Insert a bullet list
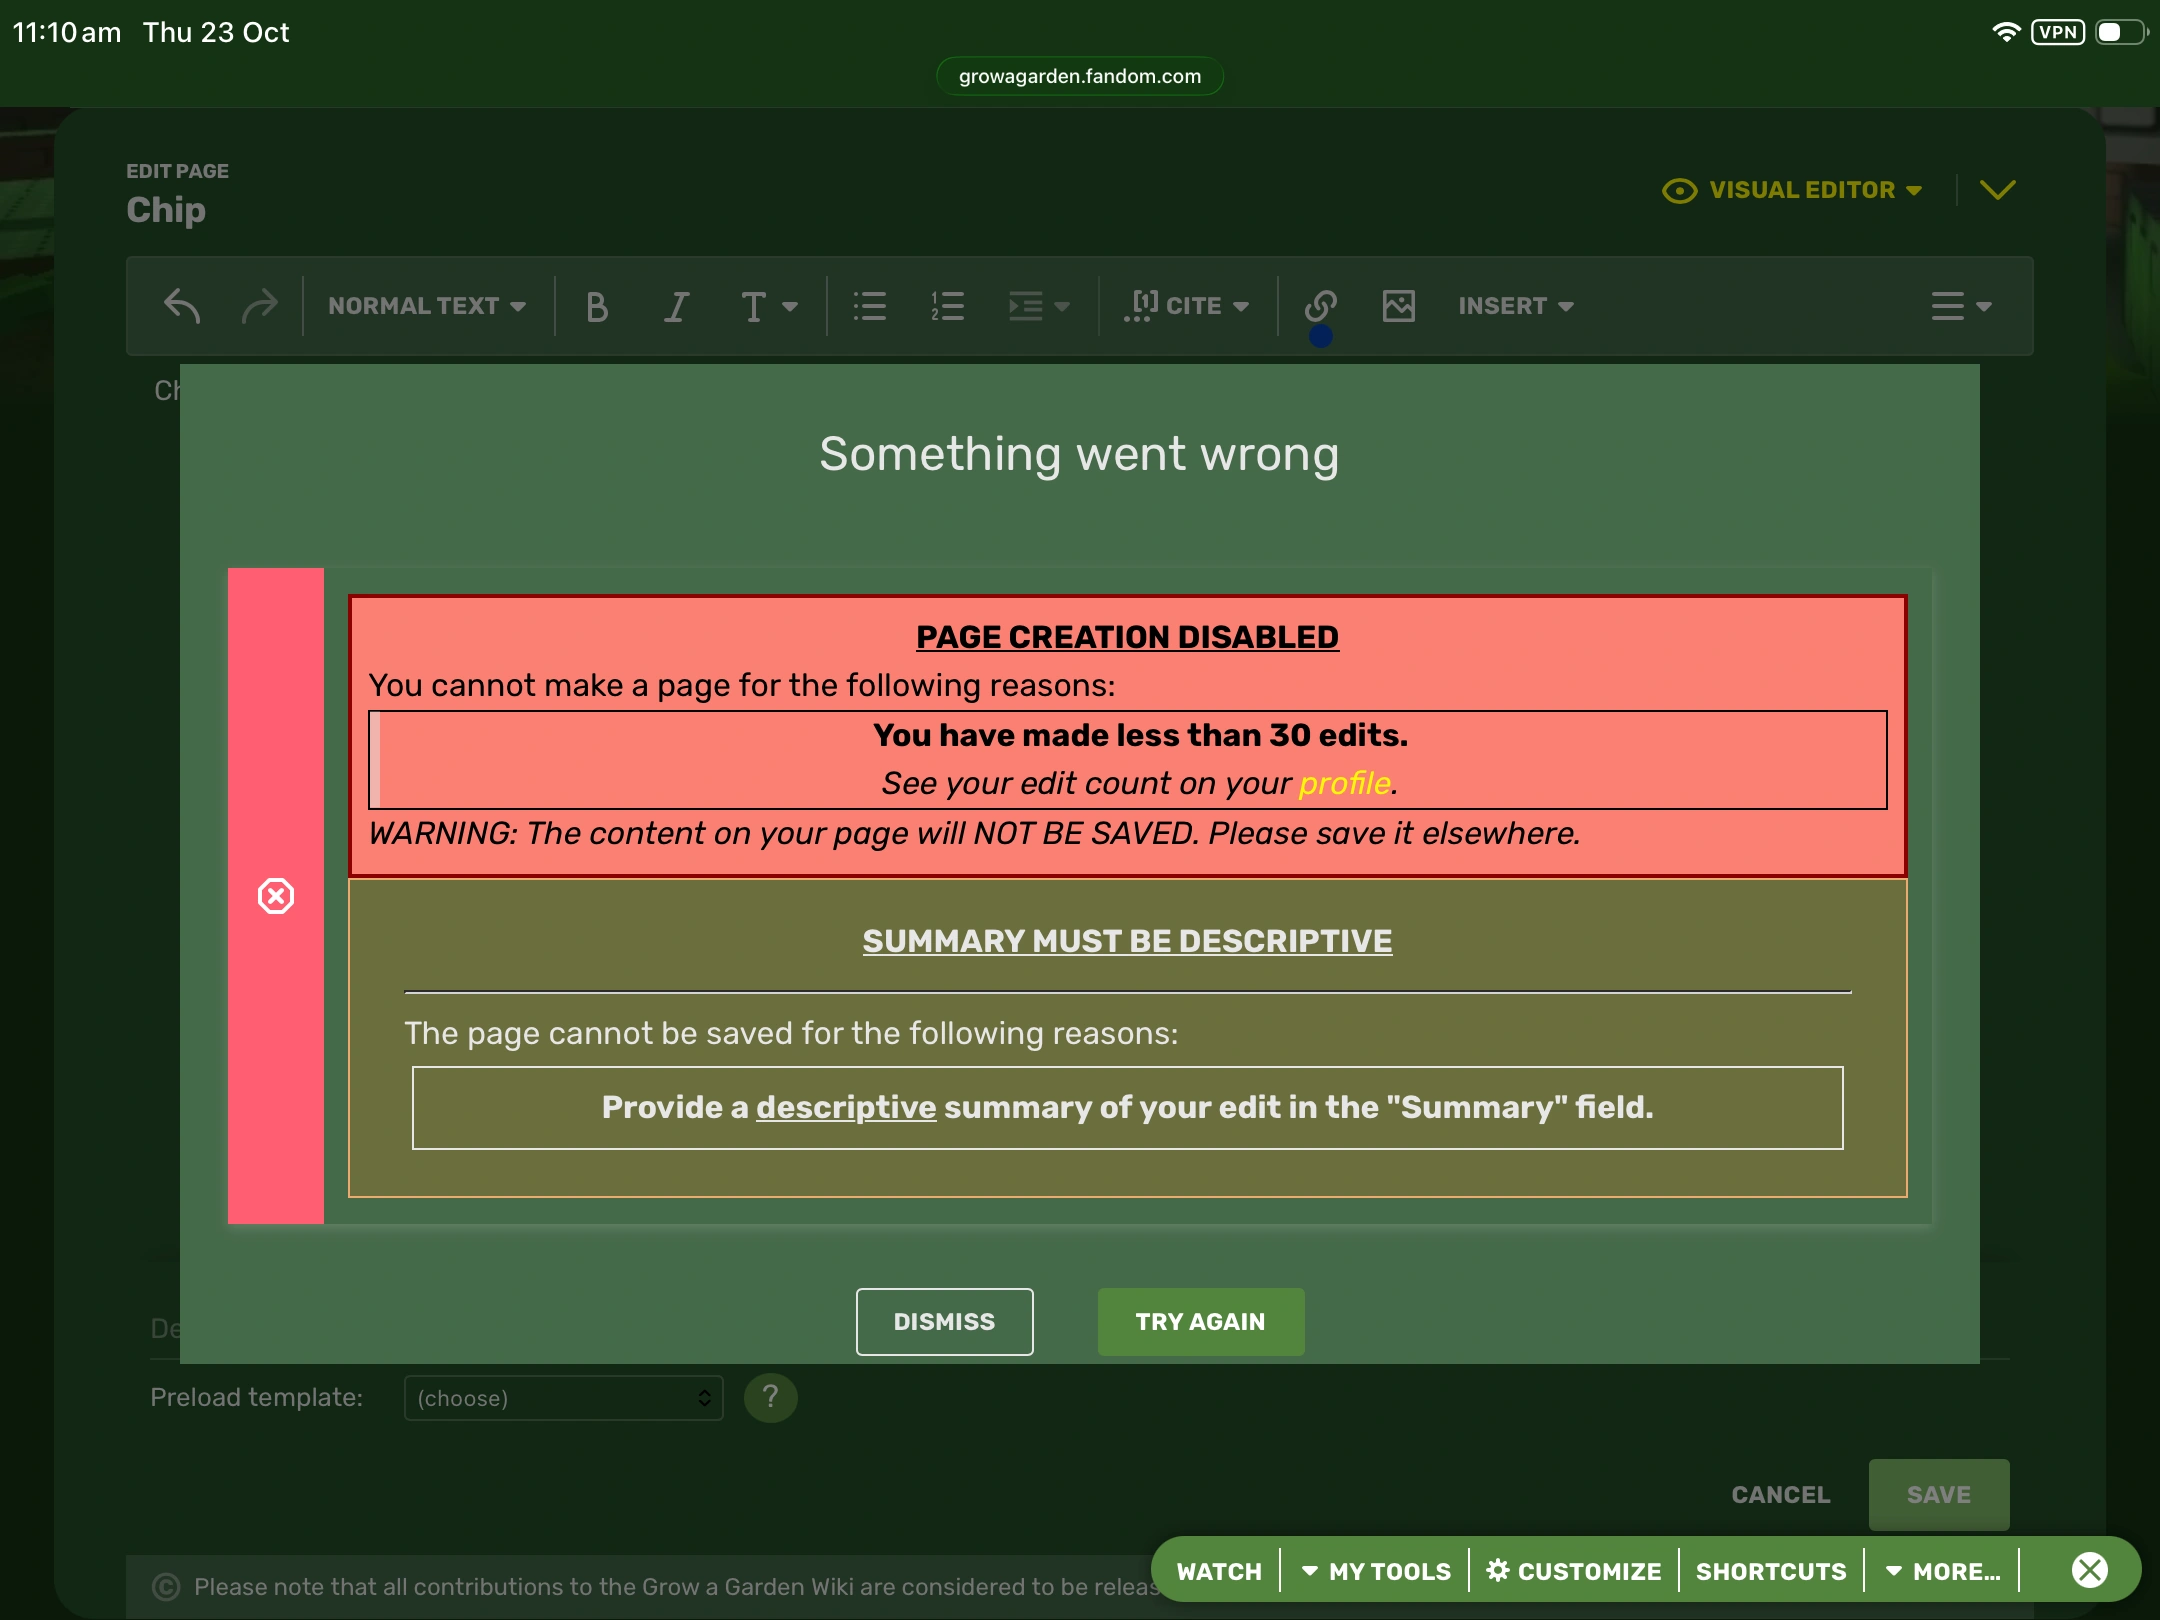The image size is (2160, 1620). point(869,306)
